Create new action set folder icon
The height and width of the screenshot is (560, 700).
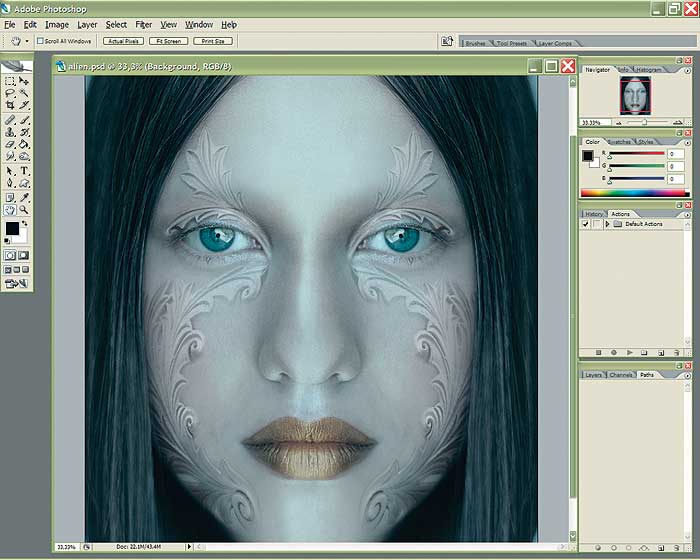pyautogui.click(x=644, y=353)
